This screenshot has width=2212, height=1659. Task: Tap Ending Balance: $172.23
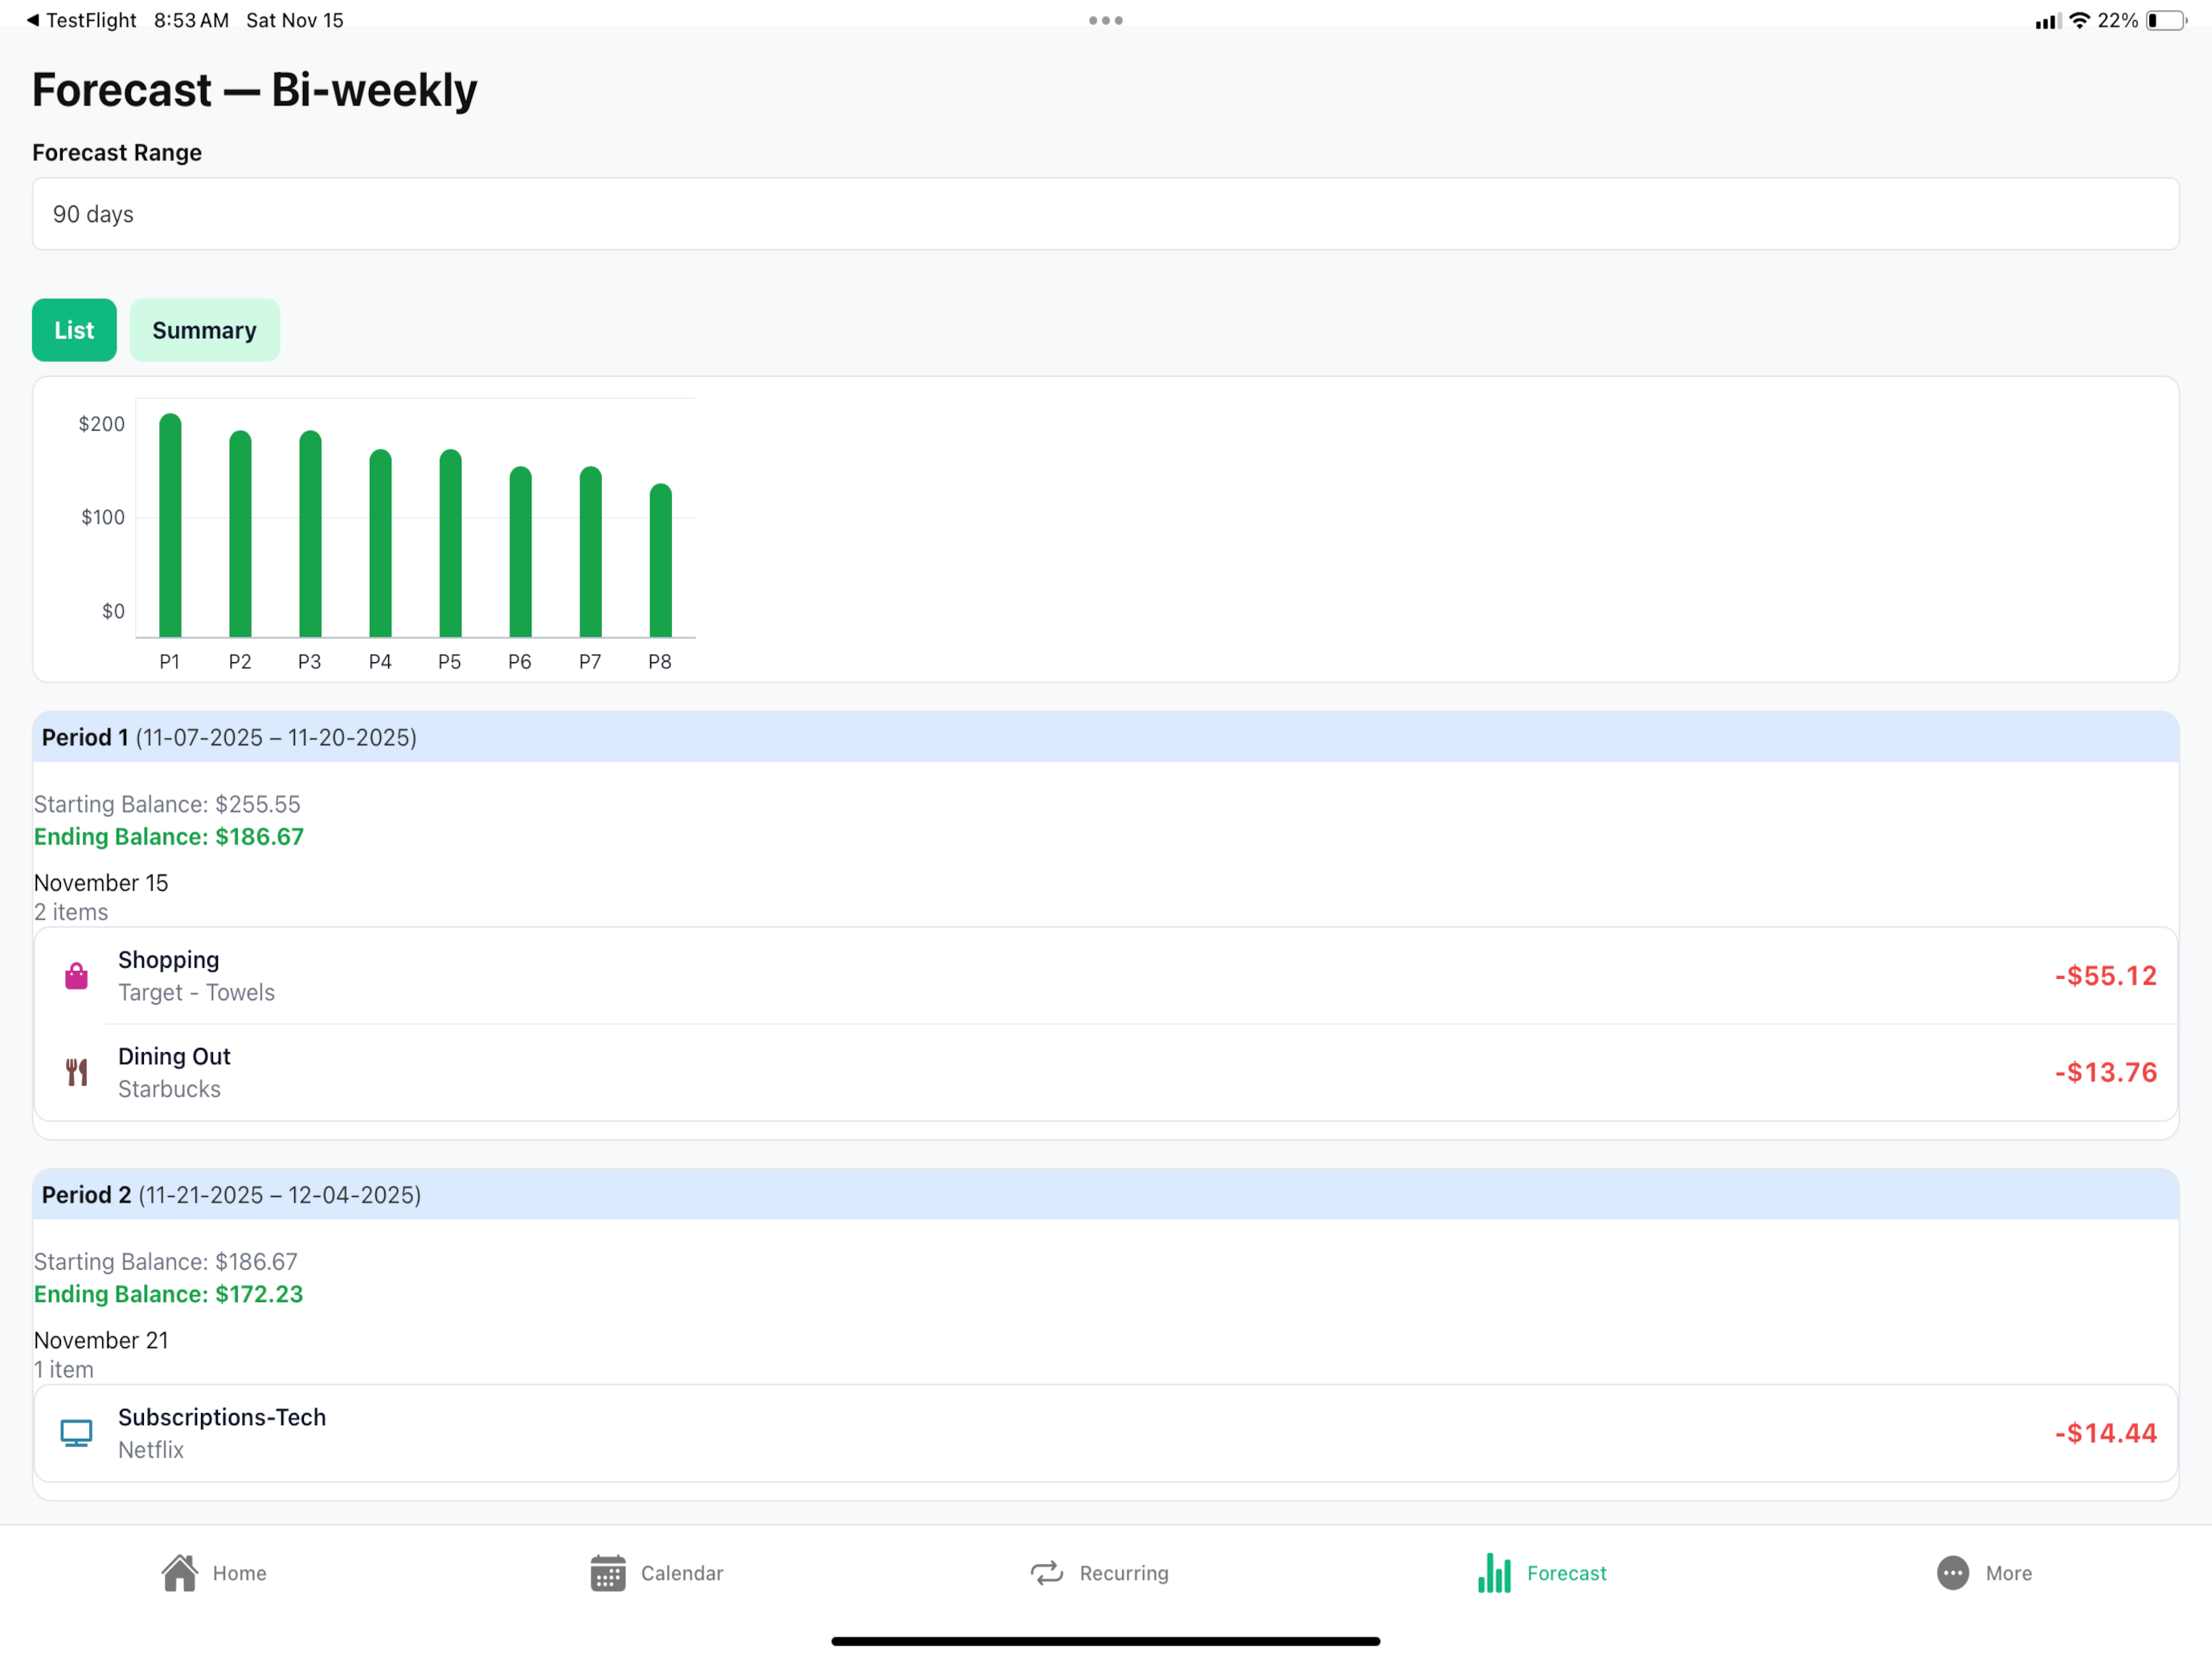click(x=169, y=1294)
